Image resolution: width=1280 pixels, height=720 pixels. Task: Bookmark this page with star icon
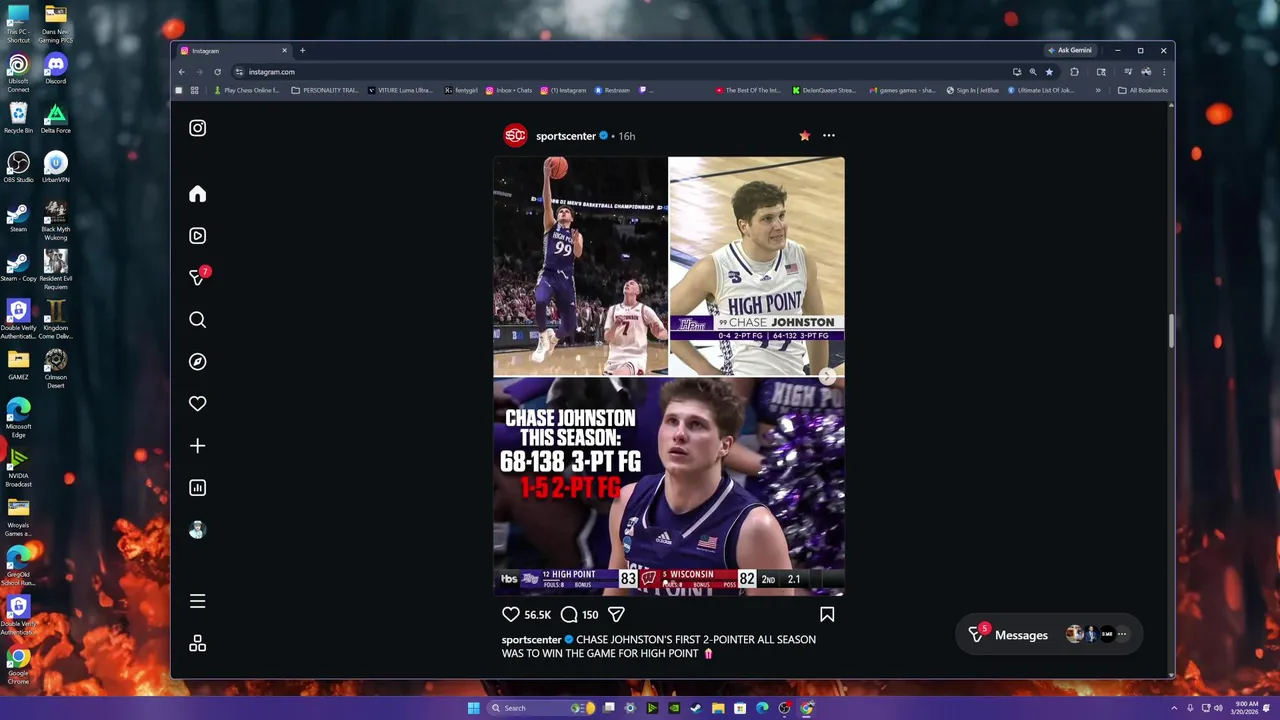1049,72
